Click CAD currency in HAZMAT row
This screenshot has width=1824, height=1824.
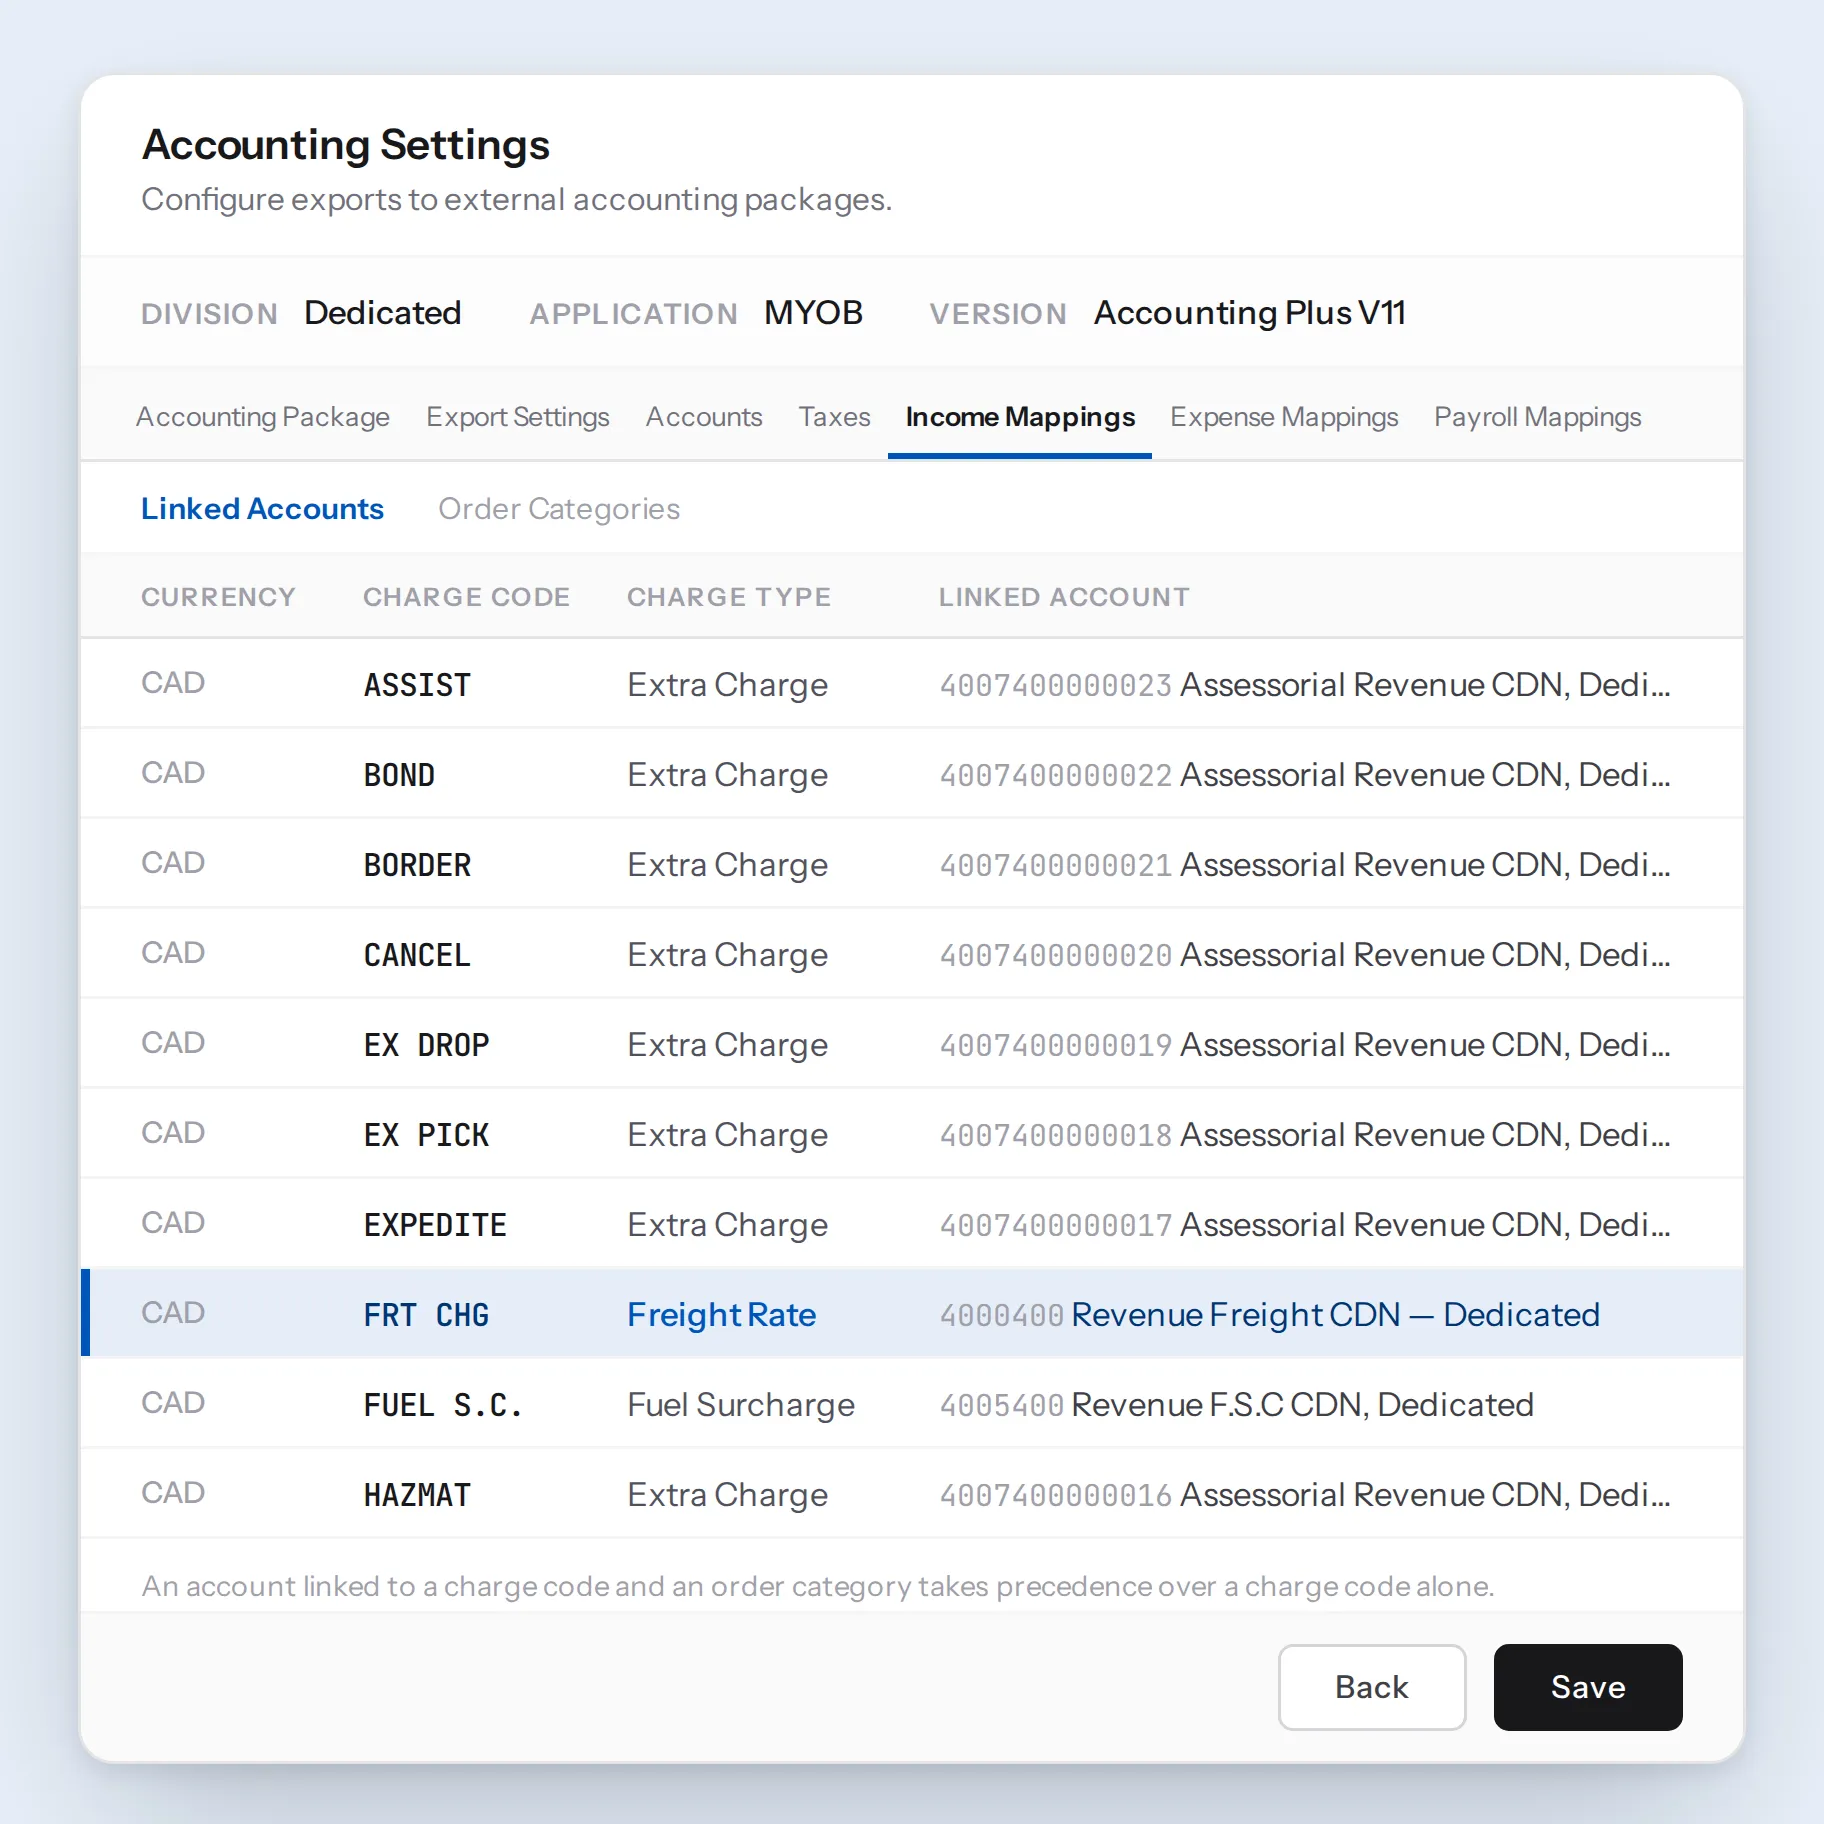(173, 1493)
